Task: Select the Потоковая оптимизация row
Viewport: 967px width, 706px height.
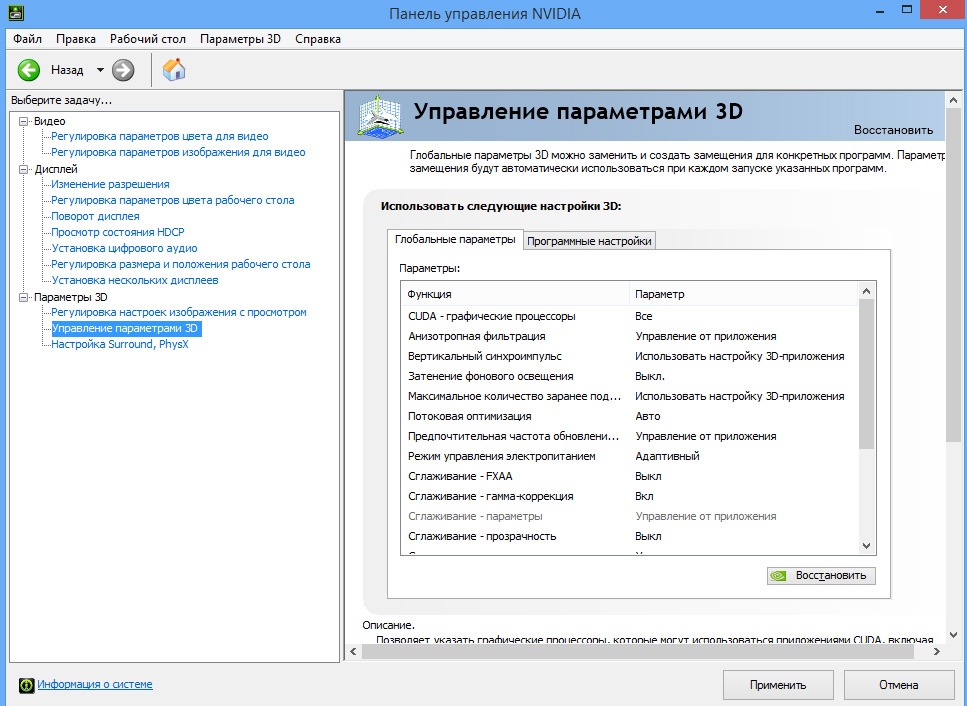Action: (x=629, y=416)
